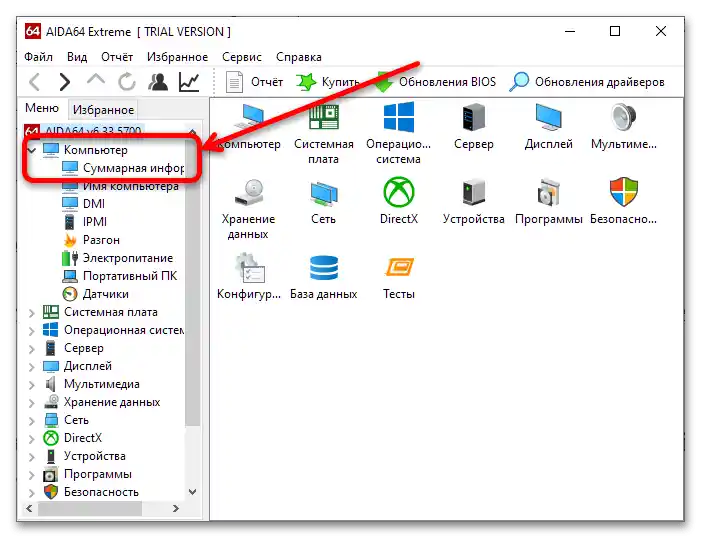The width and height of the screenshot is (701, 538).
Task: Expand the Сеть tree node
Action: pyautogui.click(x=31, y=421)
